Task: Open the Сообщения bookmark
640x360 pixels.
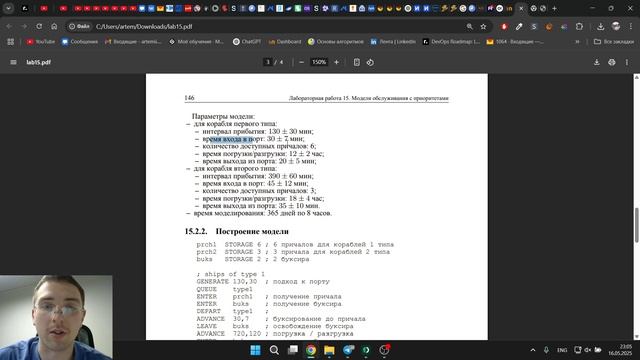Action: [80, 42]
